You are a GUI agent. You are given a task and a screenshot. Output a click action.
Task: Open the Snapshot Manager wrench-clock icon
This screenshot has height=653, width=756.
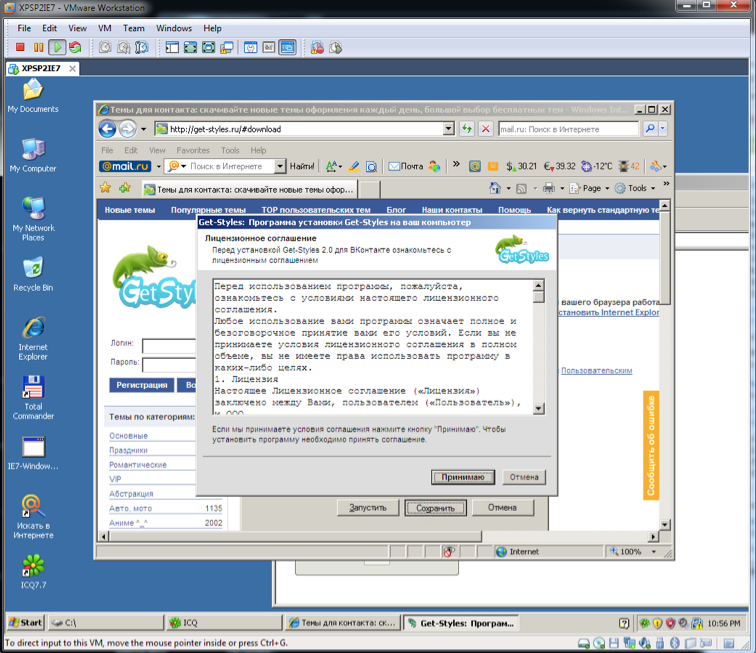tap(142, 47)
